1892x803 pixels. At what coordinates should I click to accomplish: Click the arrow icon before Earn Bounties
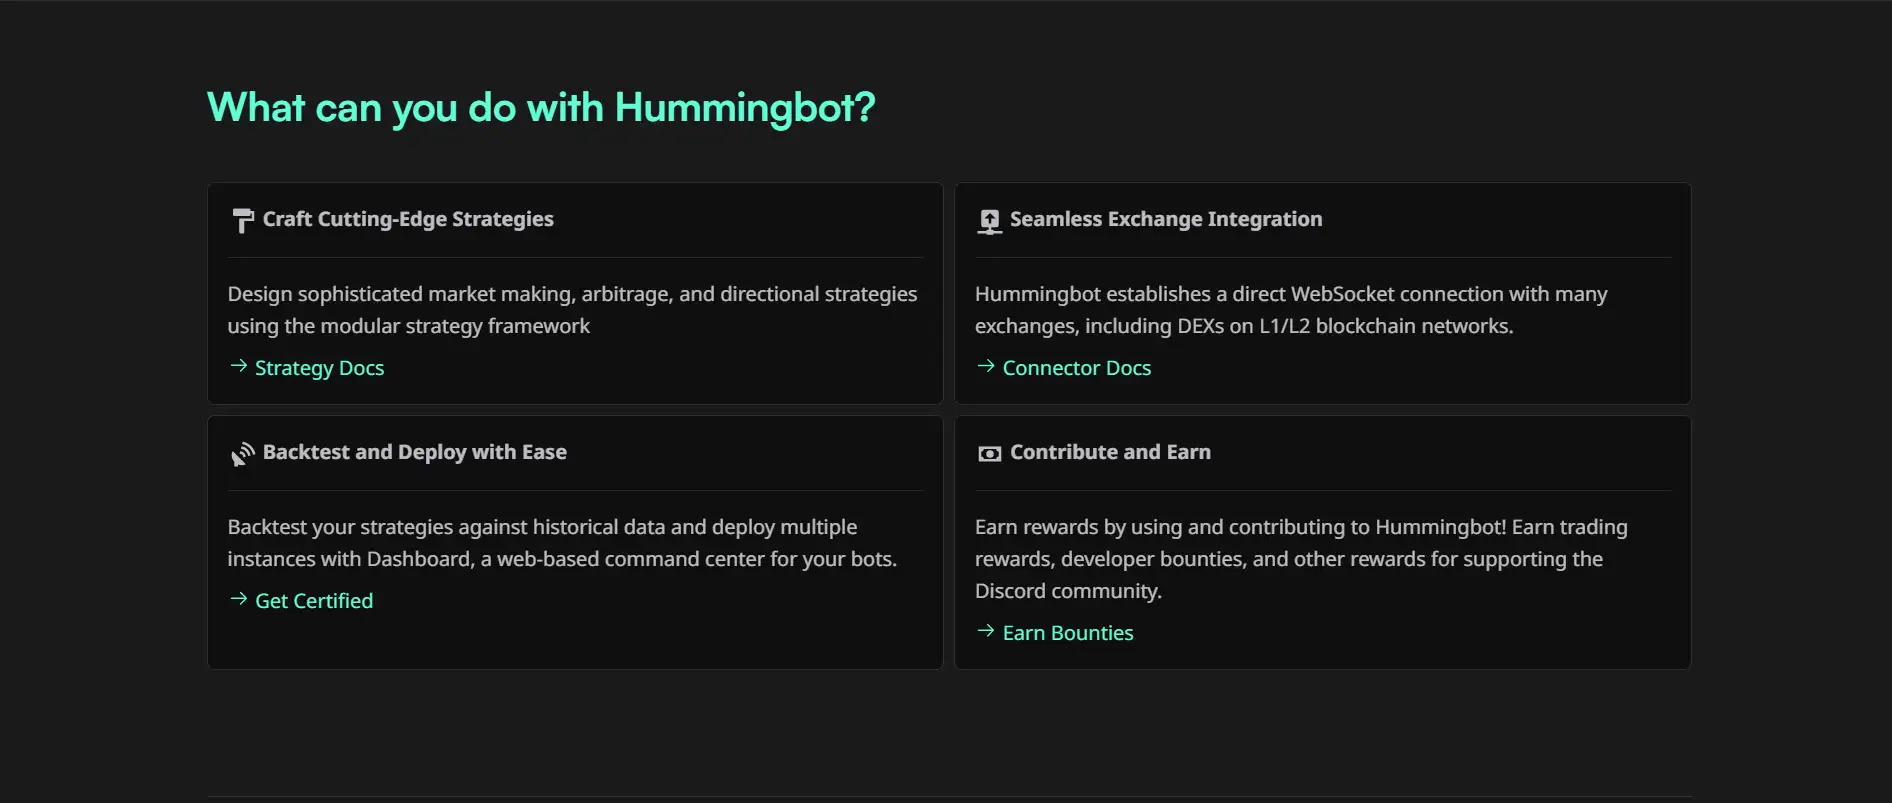point(986,631)
